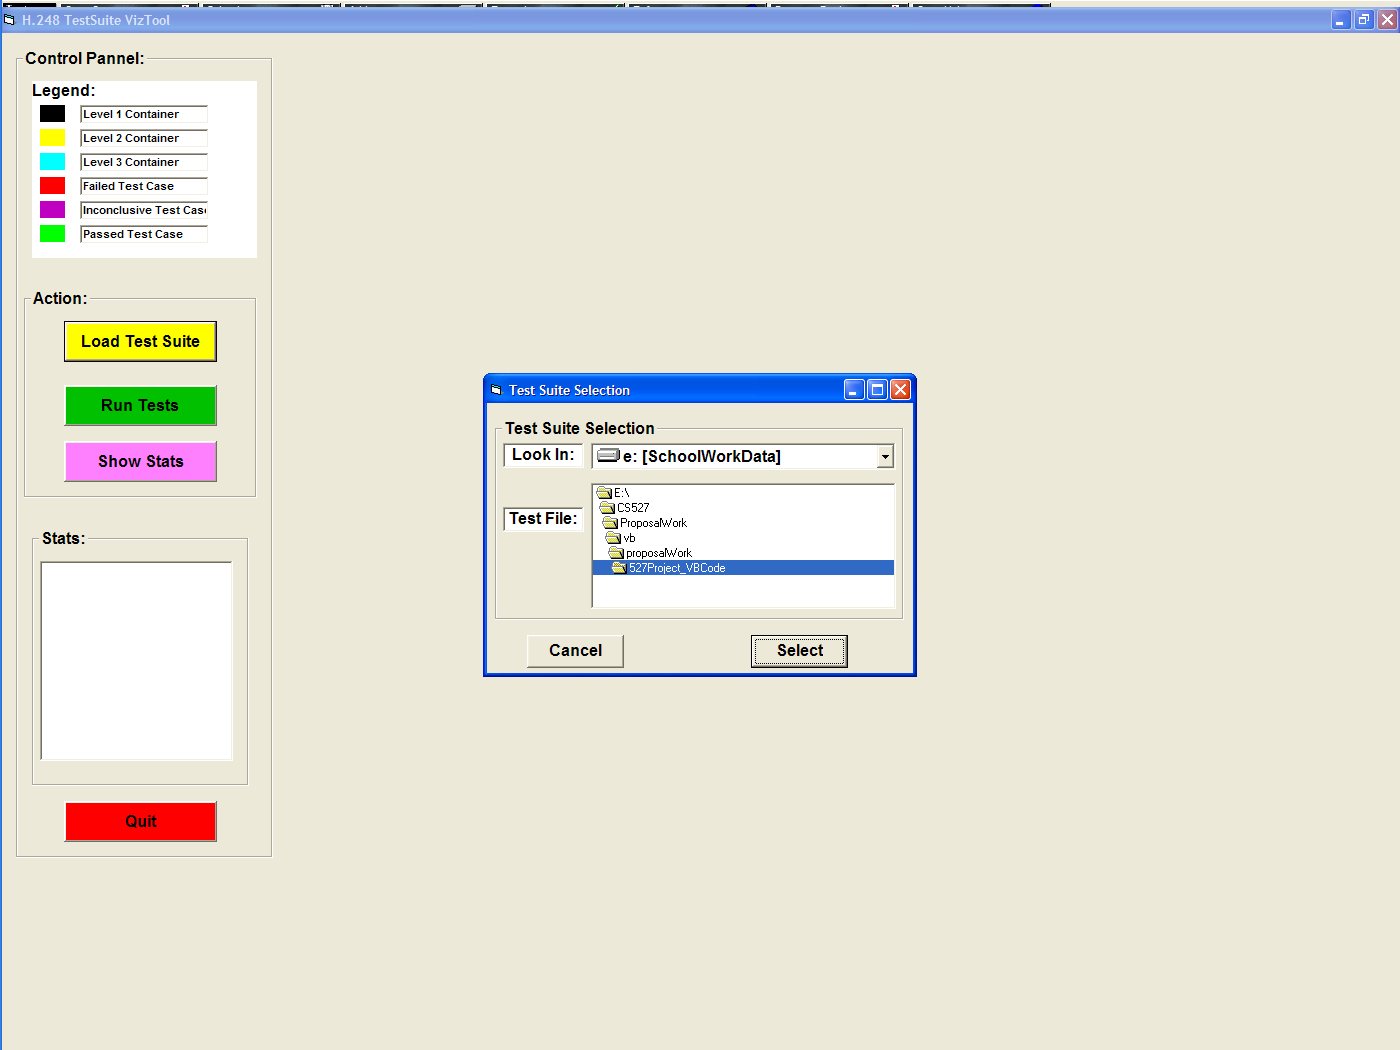Image resolution: width=1400 pixels, height=1050 pixels.
Task: Confirm with the Select button
Action: 799,650
